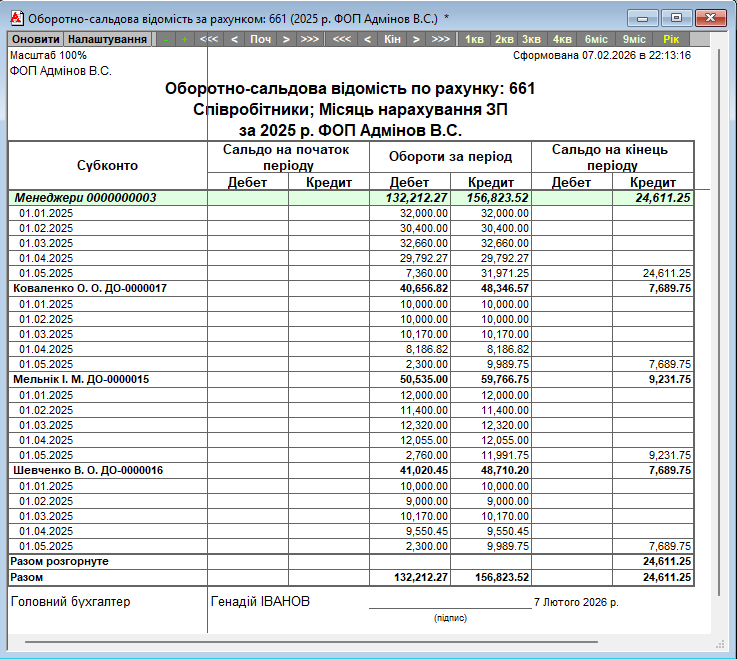The image size is (737, 659).
Task: Expand the Менеджери 0000000003 group row
Action: (85, 198)
